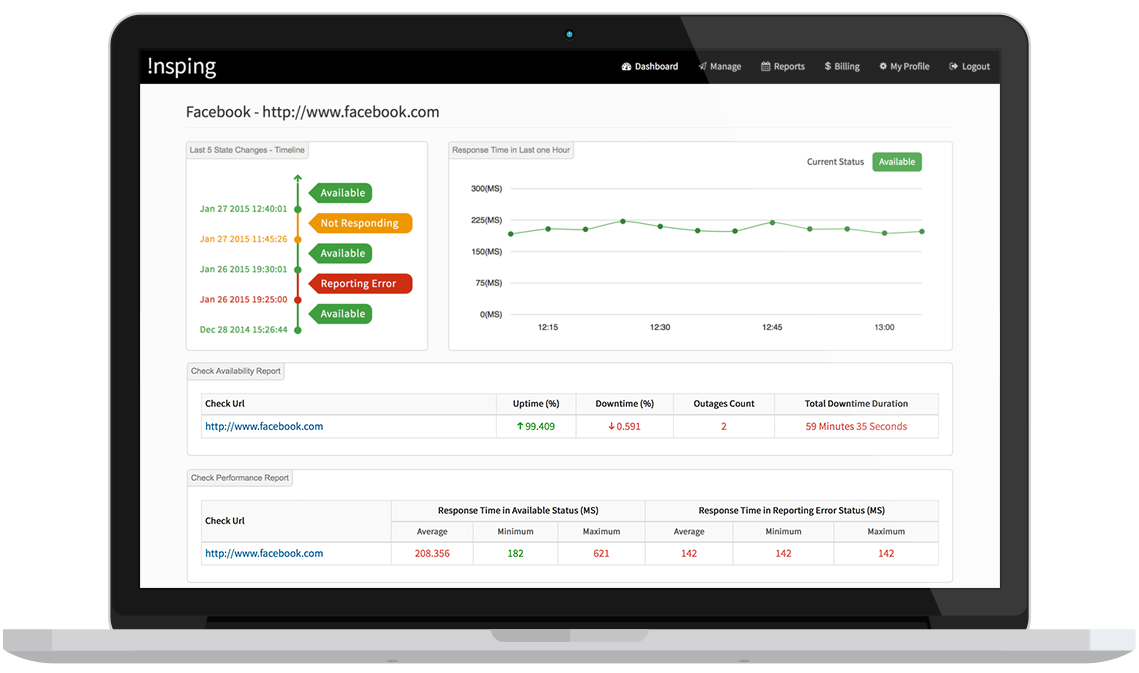
Task: Open the Manage menu item
Action: click(720, 66)
